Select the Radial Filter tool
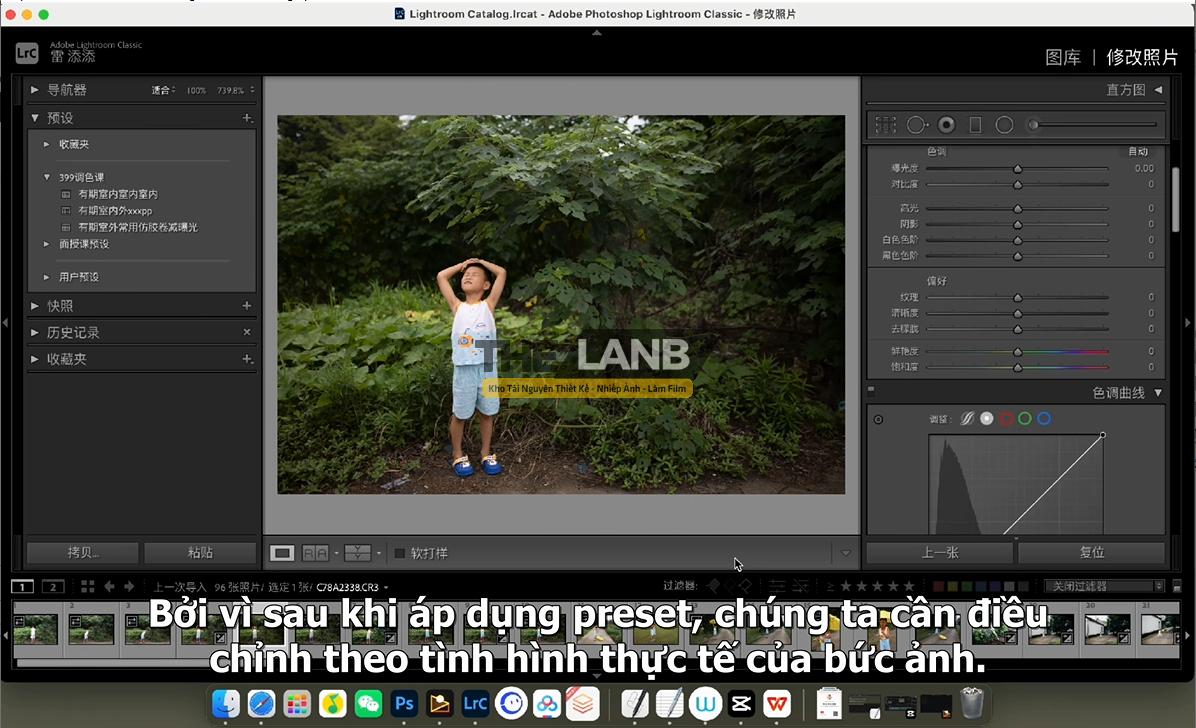The height and width of the screenshot is (728, 1196). pyautogui.click(x=1004, y=125)
